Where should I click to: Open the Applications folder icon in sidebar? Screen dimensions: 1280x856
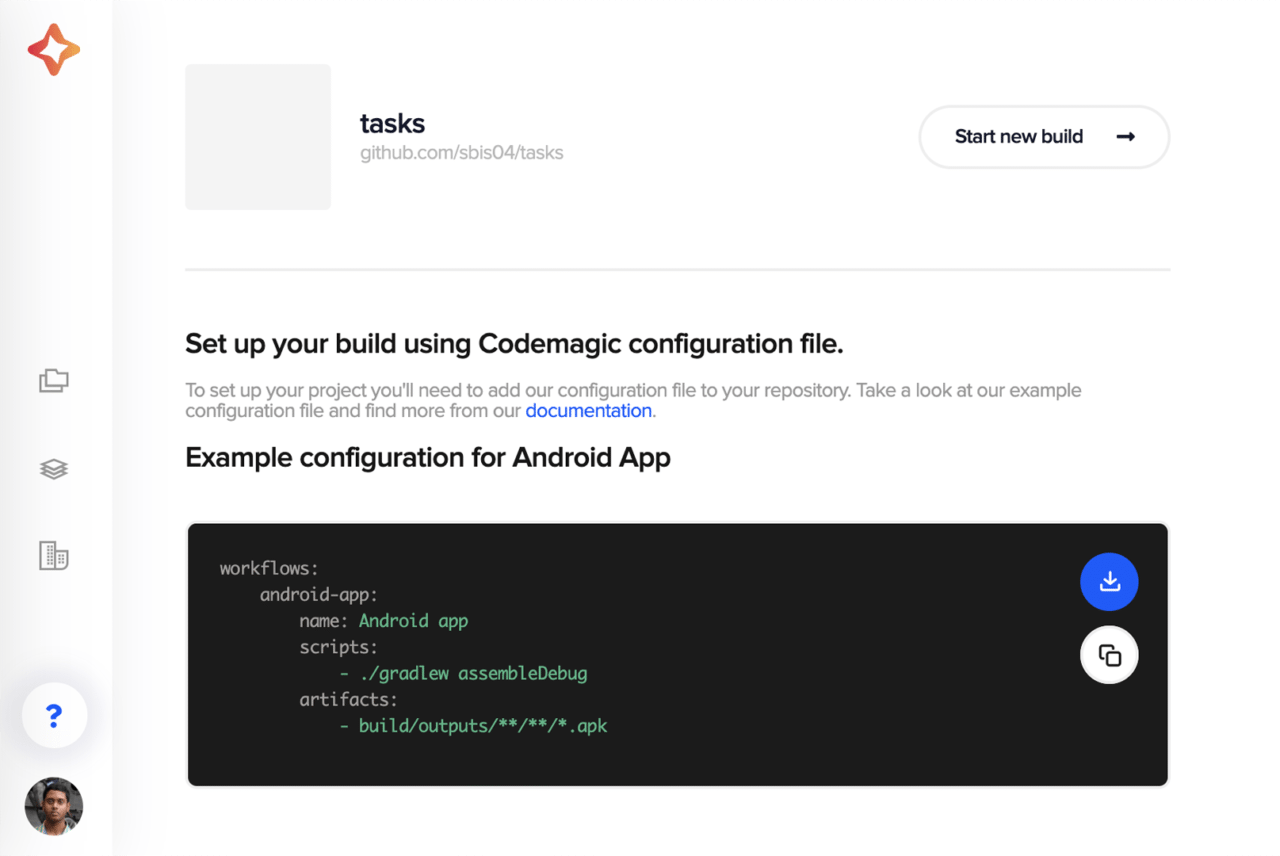click(x=54, y=380)
